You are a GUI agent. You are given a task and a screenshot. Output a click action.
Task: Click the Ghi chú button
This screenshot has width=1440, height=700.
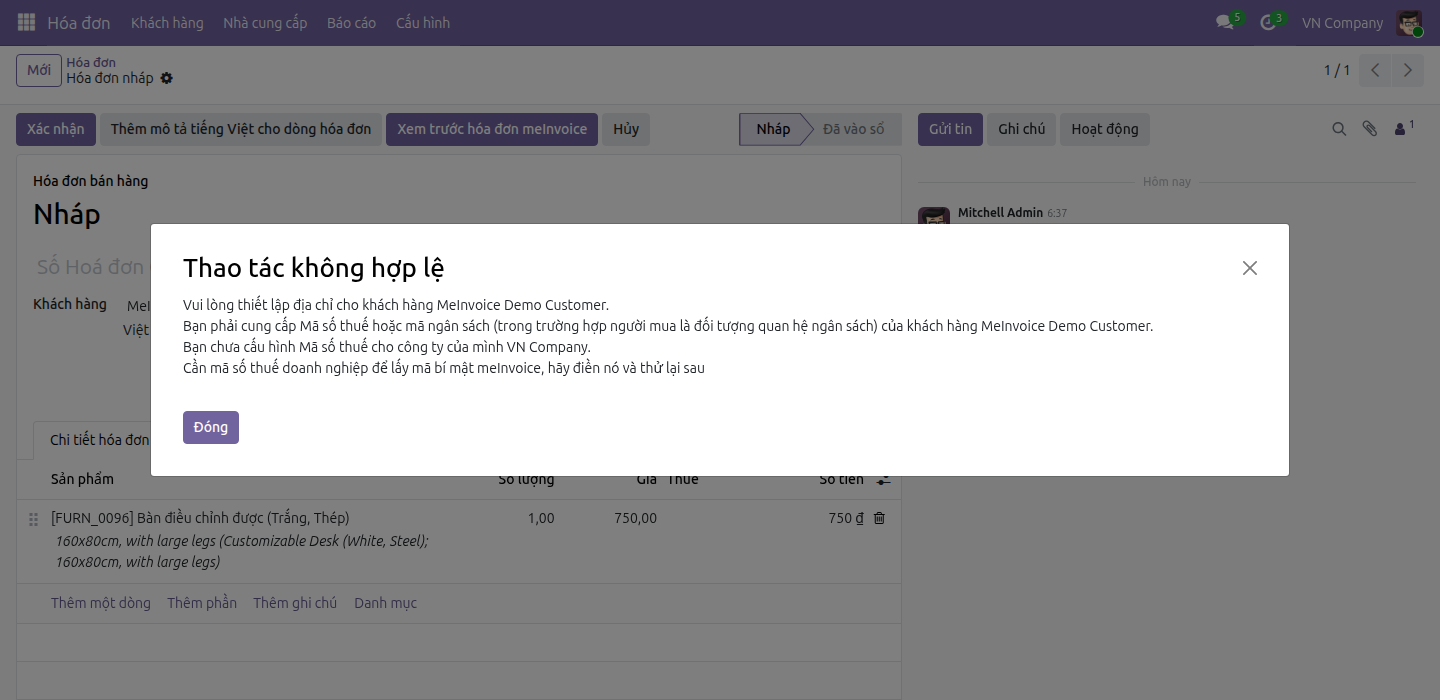1022,130
